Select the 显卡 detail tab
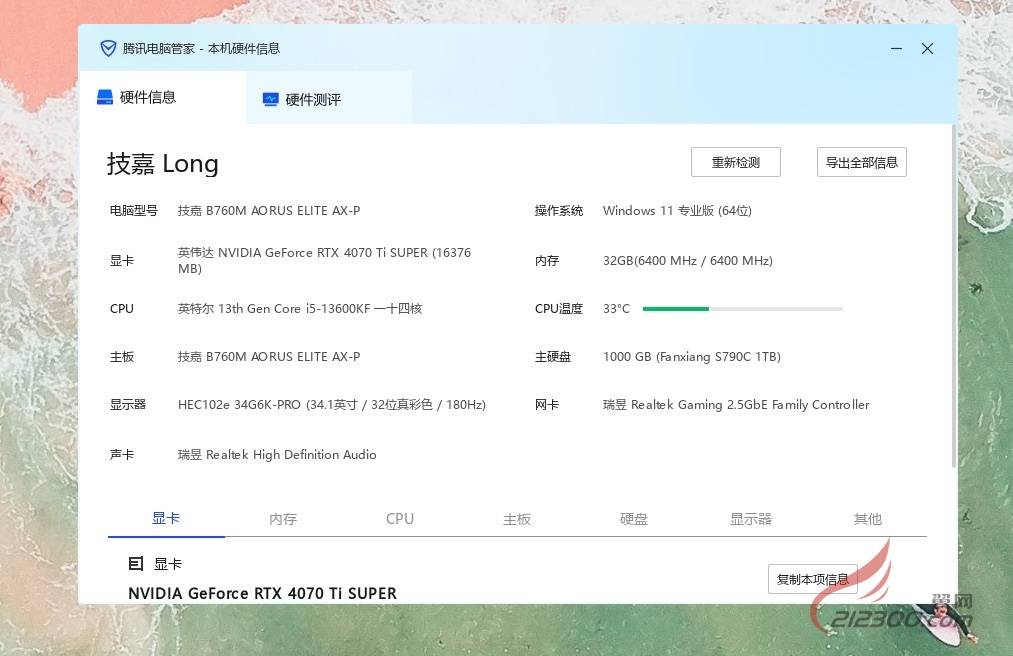 [166, 518]
